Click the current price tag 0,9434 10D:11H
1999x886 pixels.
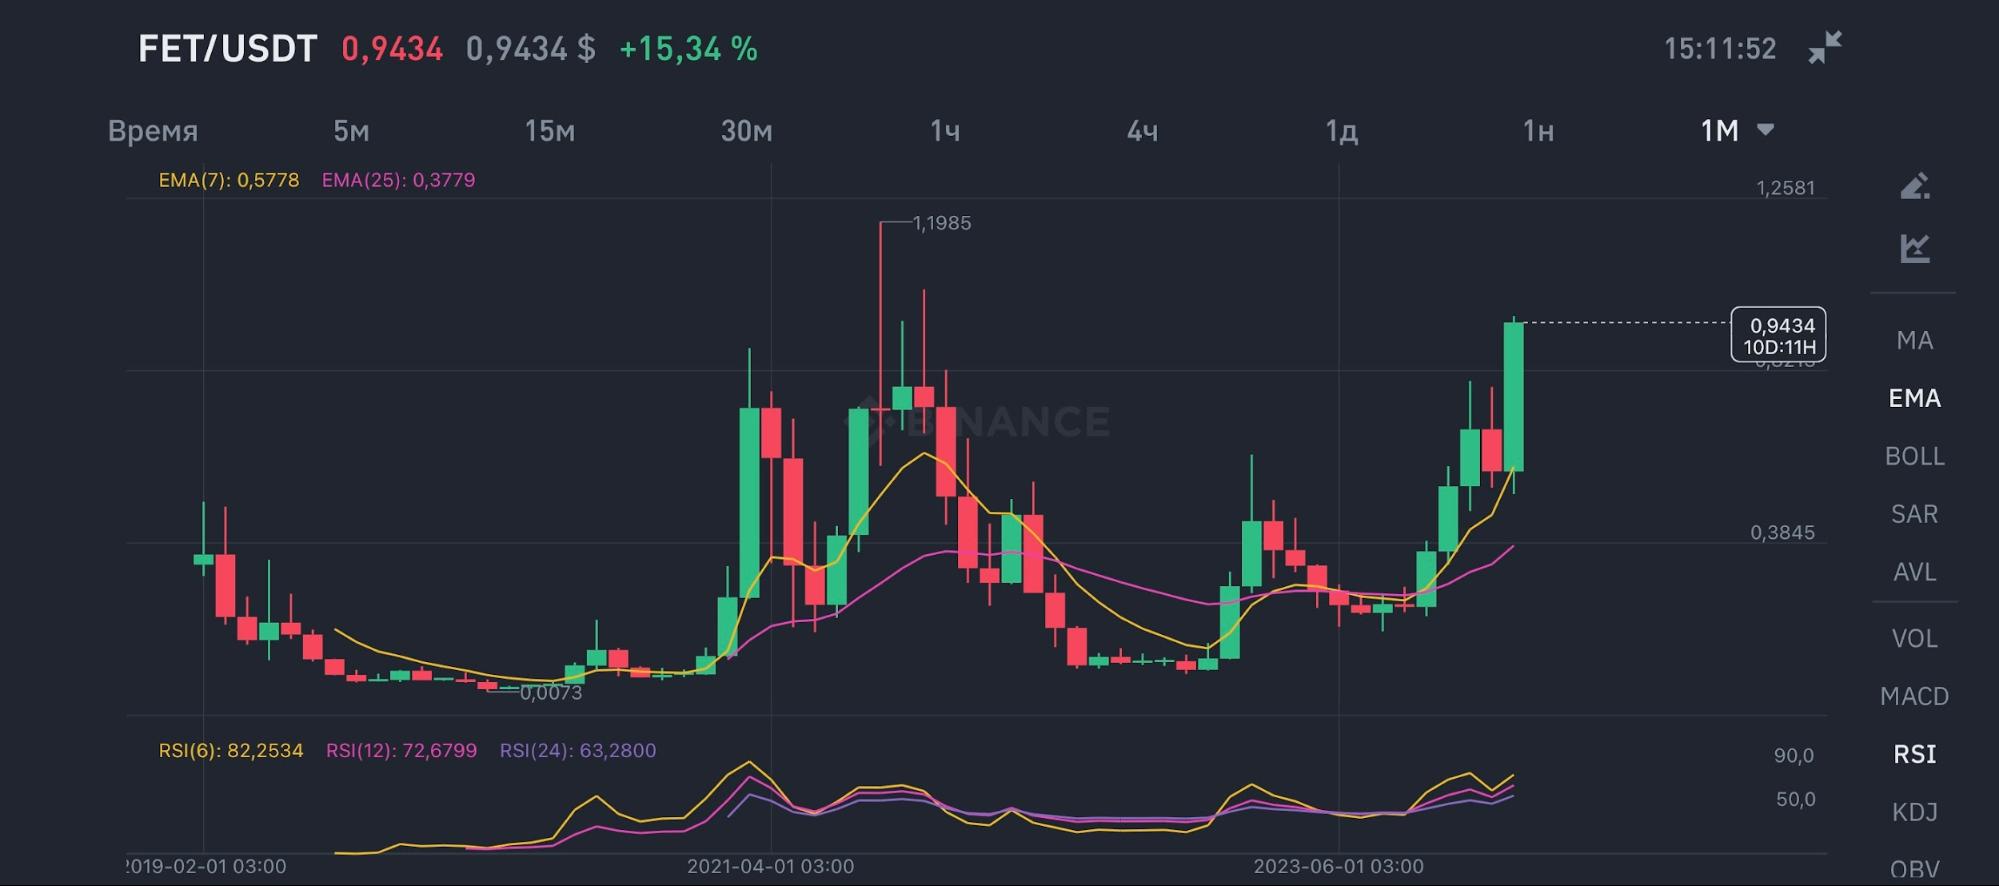(x=1779, y=335)
